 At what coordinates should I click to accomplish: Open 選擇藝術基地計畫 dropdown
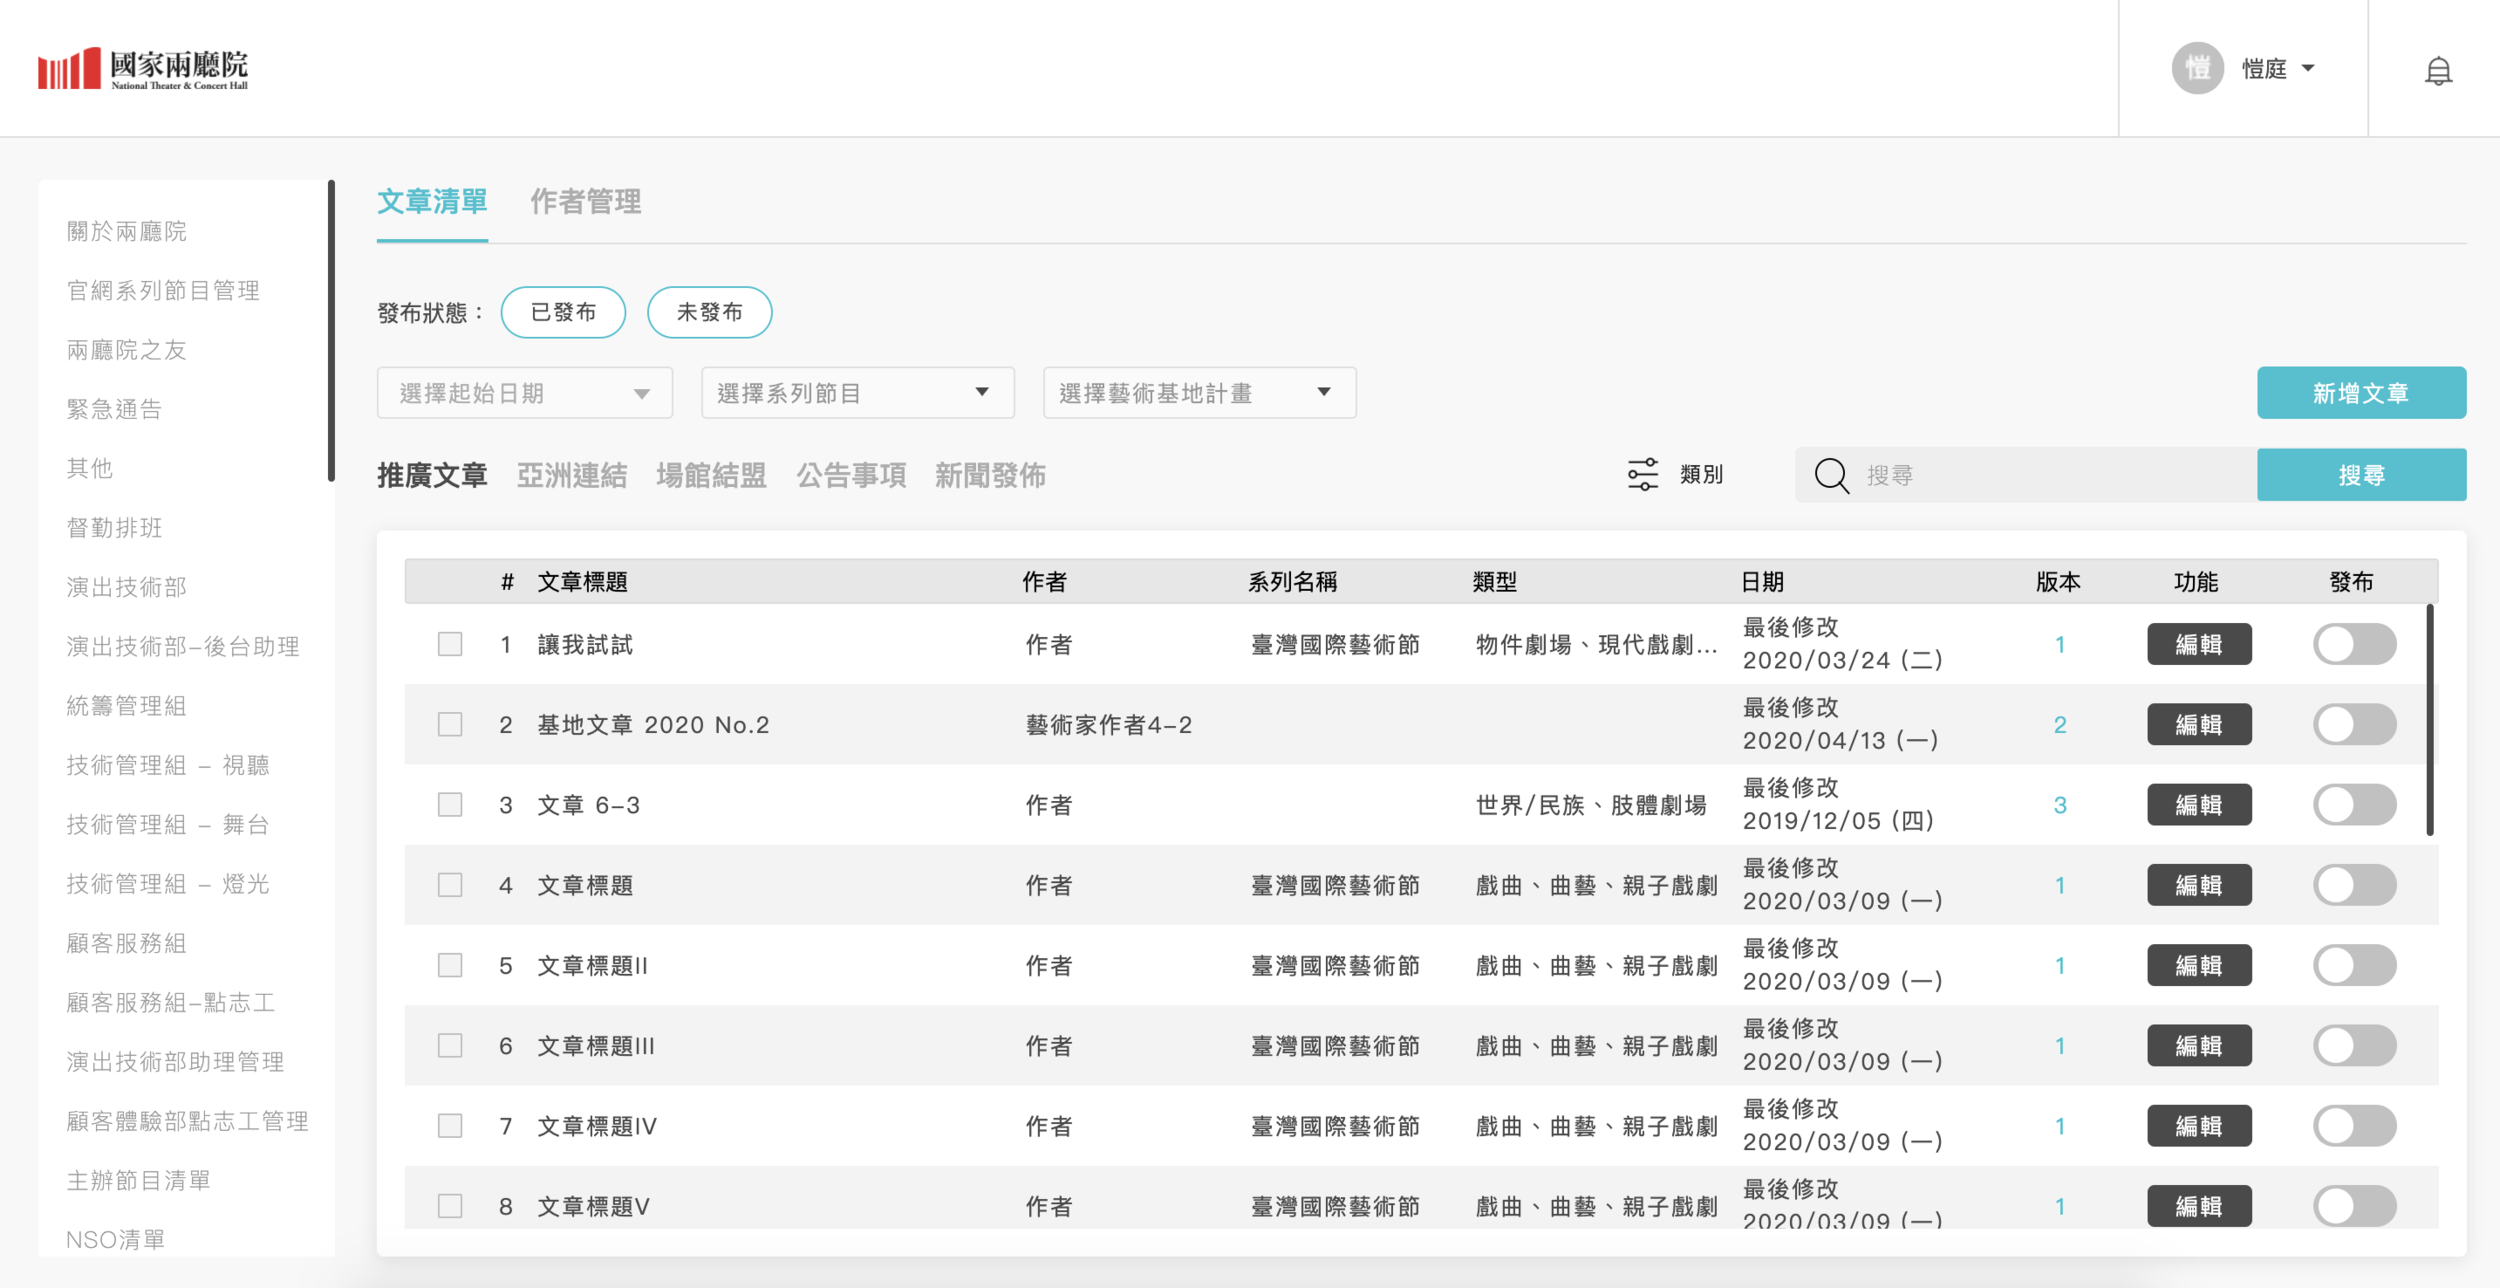coord(1198,393)
